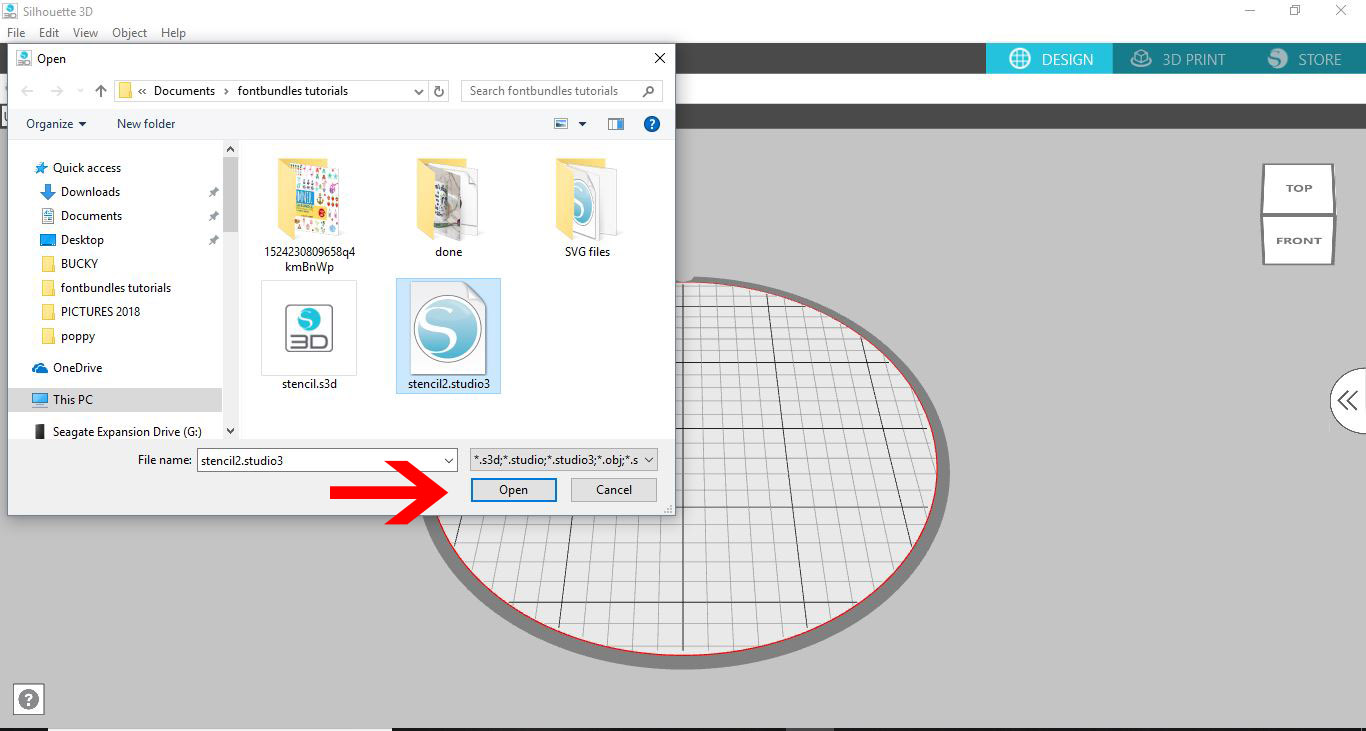Select the done folder
The height and width of the screenshot is (731, 1366).
point(449,207)
